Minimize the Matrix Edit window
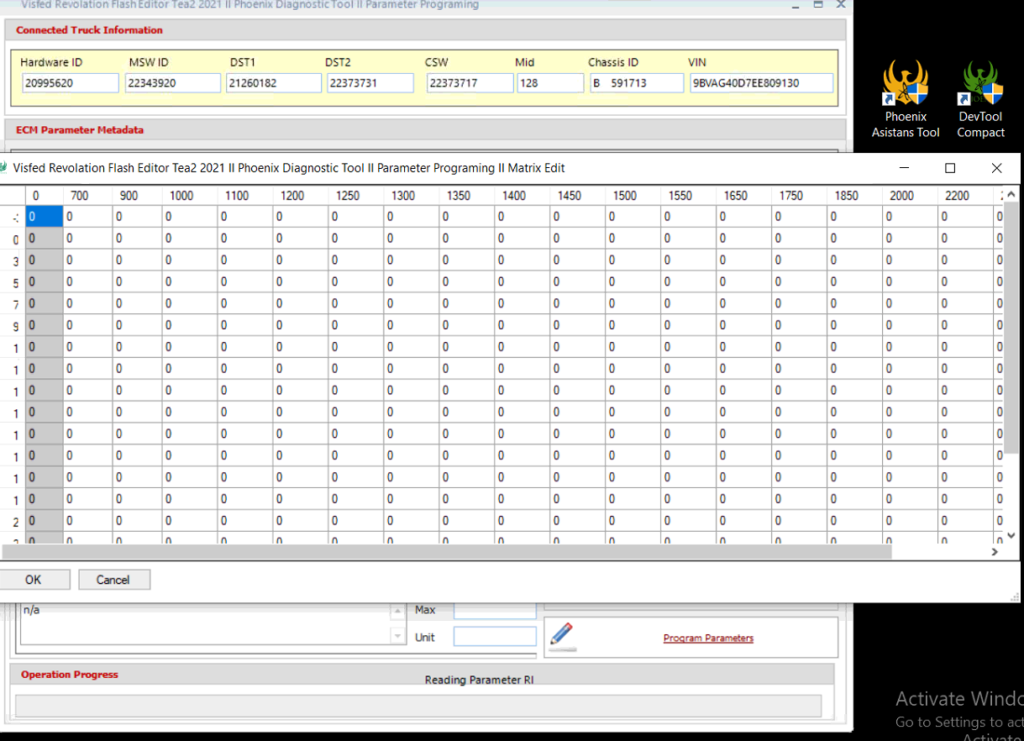1024x741 pixels. [904, 168]
